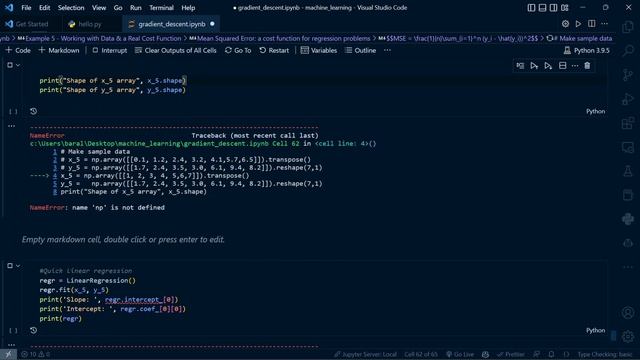Open notebook toolbar overflow ellipsis
The width and height of the screenshot is (640, 360).
[387, 50]
